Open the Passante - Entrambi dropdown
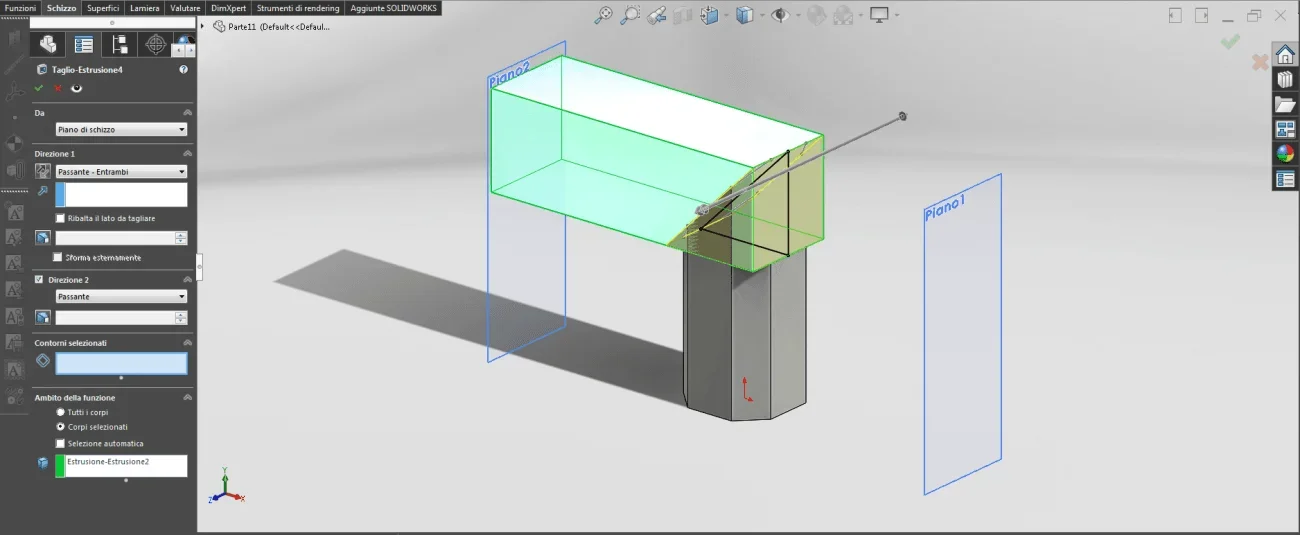The width and height of the screenshot is (1300, 535). [x=121, y=171]
